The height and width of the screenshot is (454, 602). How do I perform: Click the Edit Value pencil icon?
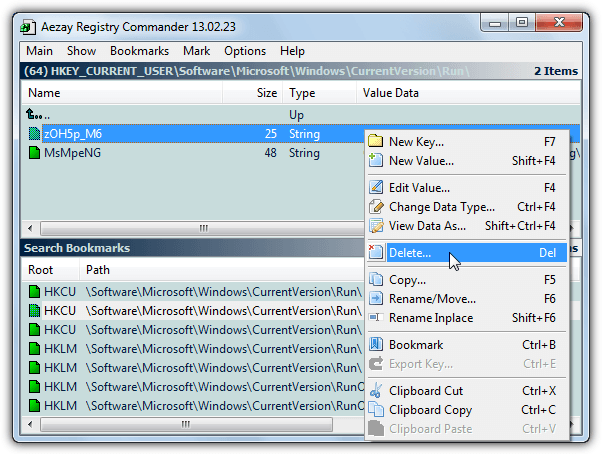click(x=375, y=187)
